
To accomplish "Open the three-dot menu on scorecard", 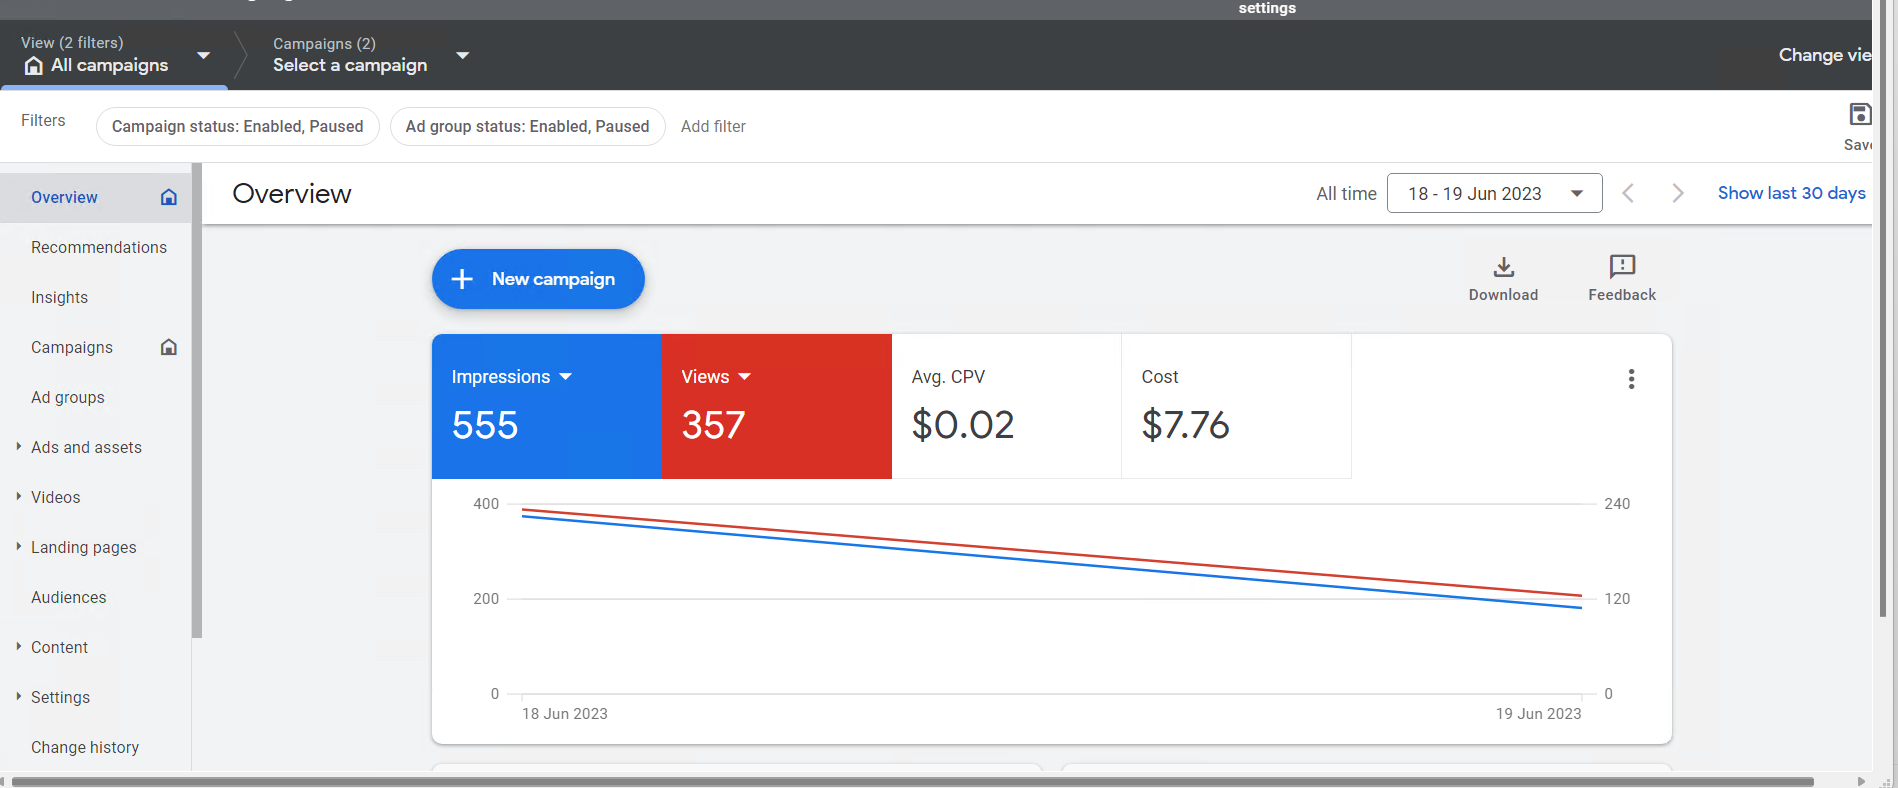I will [x=1631, y=379].
